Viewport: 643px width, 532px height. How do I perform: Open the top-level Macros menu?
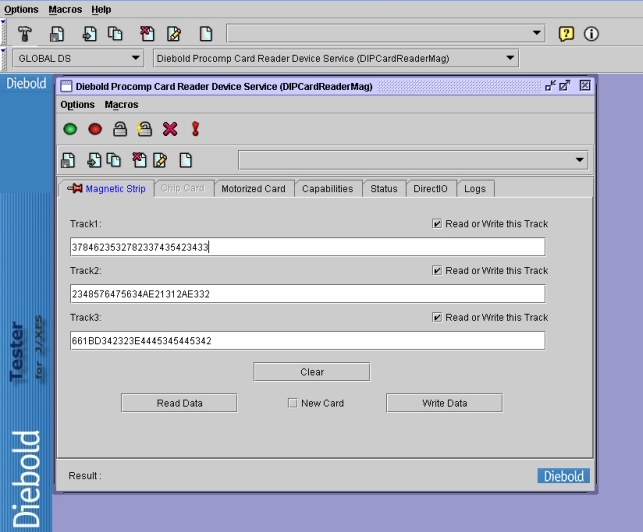point(65,9)
